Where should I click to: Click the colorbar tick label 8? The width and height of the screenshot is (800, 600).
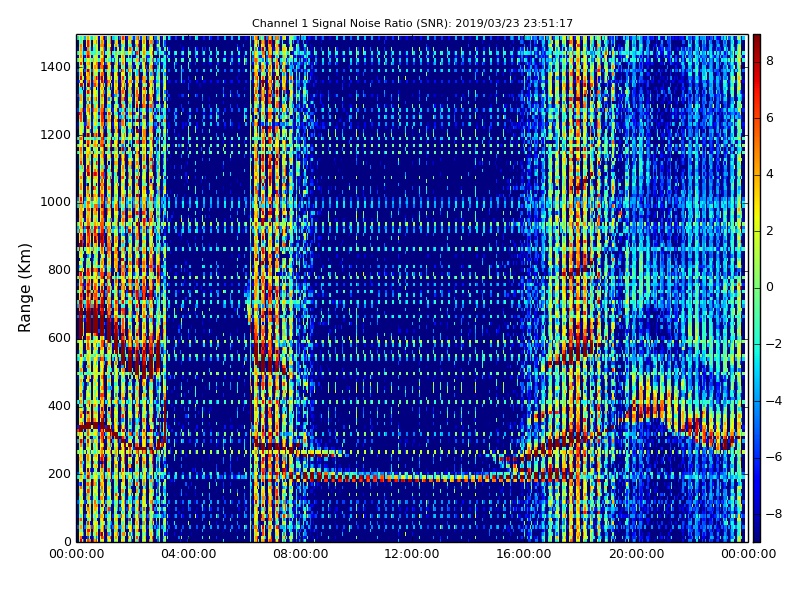[770, 61]
